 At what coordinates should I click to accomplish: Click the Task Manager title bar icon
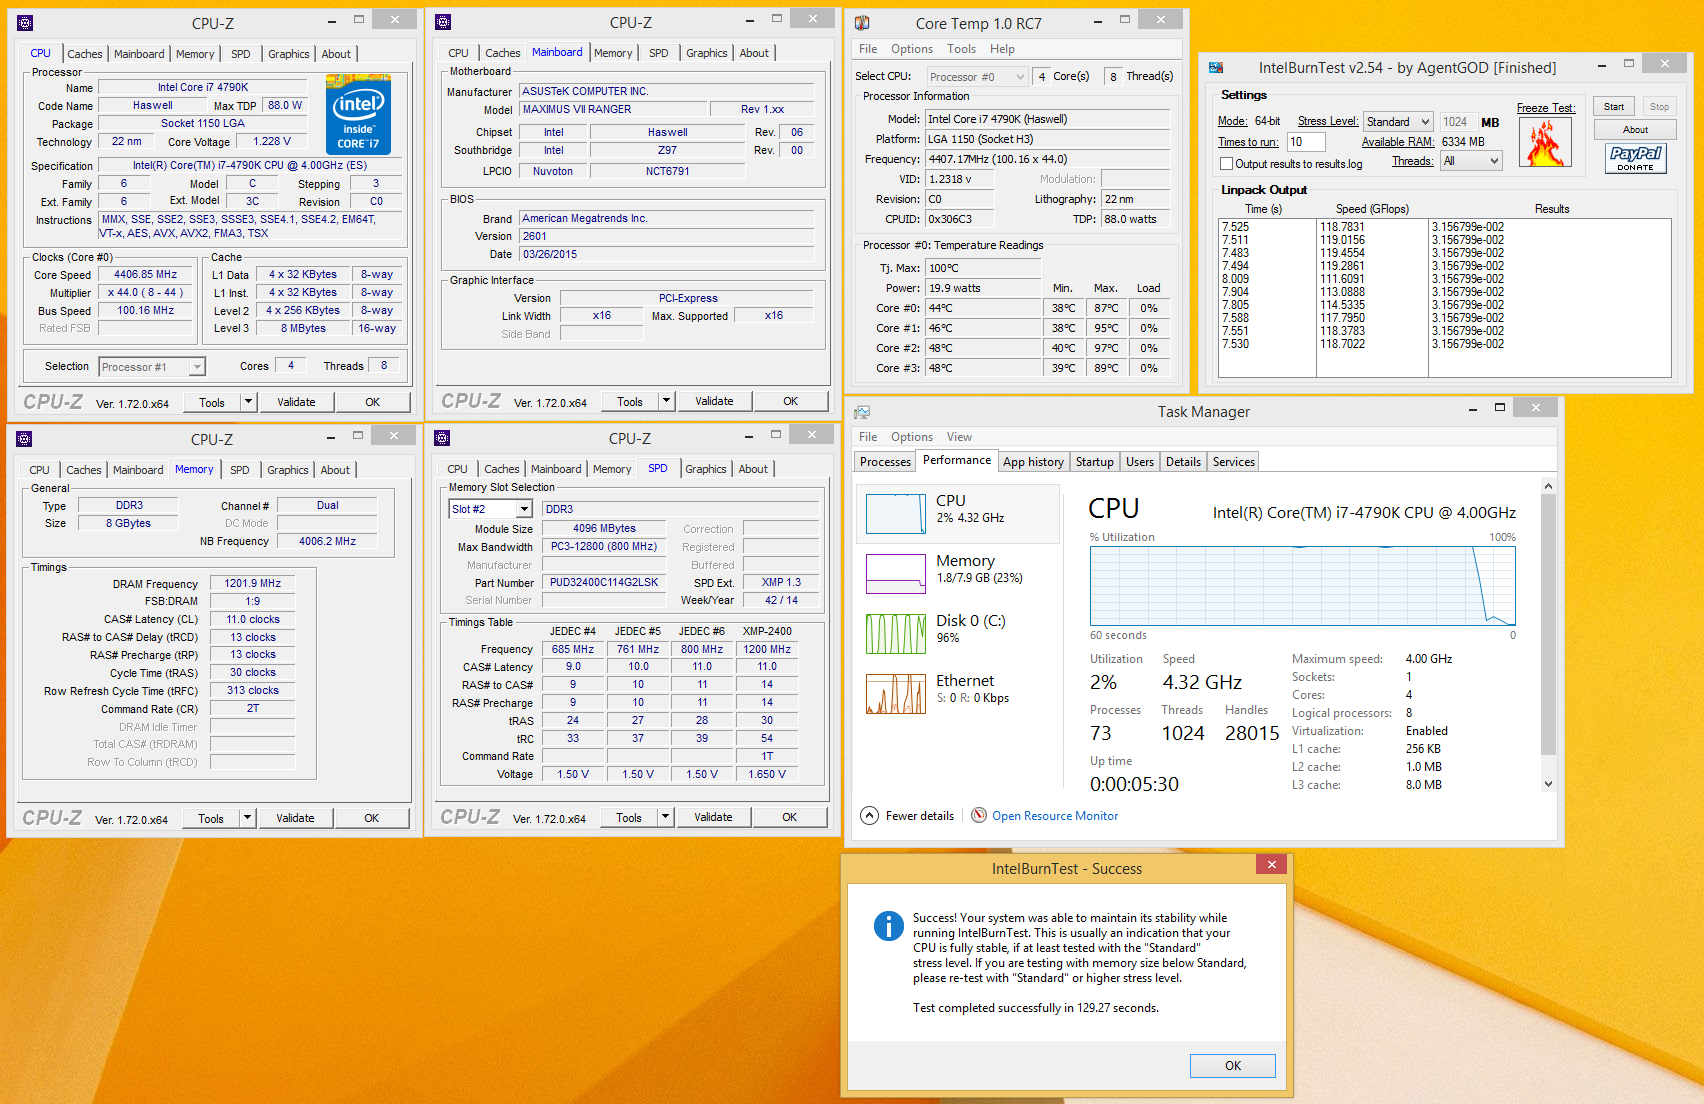pyautogui.click(x=862, y=412)
